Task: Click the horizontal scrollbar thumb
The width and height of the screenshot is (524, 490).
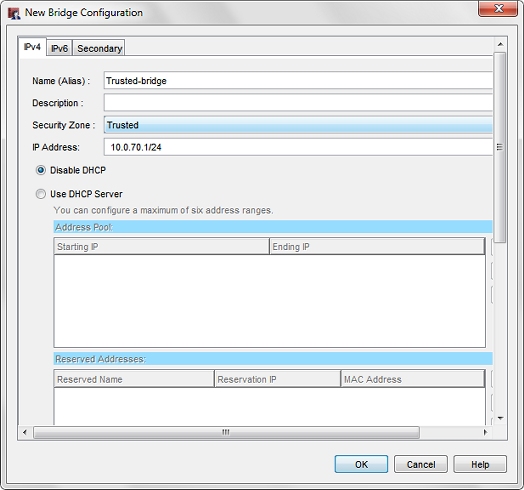Action: pyautogui.click(x=226, y=432)
